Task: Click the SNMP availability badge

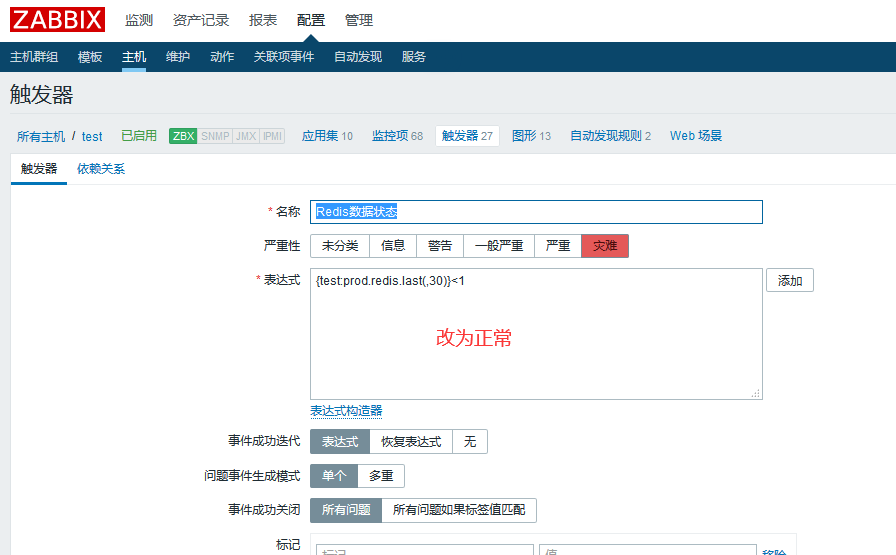Action: point(214,136)
